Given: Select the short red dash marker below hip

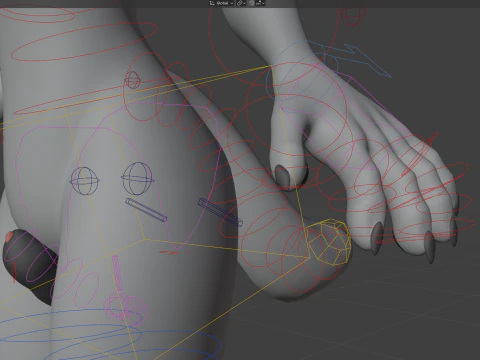Looking at the screenshot, I should click(x=169, y=252).
